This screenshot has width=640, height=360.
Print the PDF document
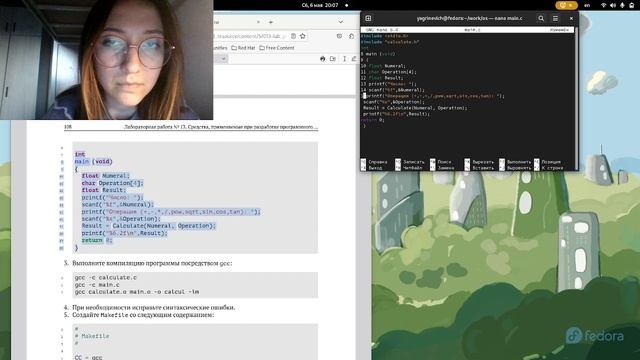(x=322, y=59)
